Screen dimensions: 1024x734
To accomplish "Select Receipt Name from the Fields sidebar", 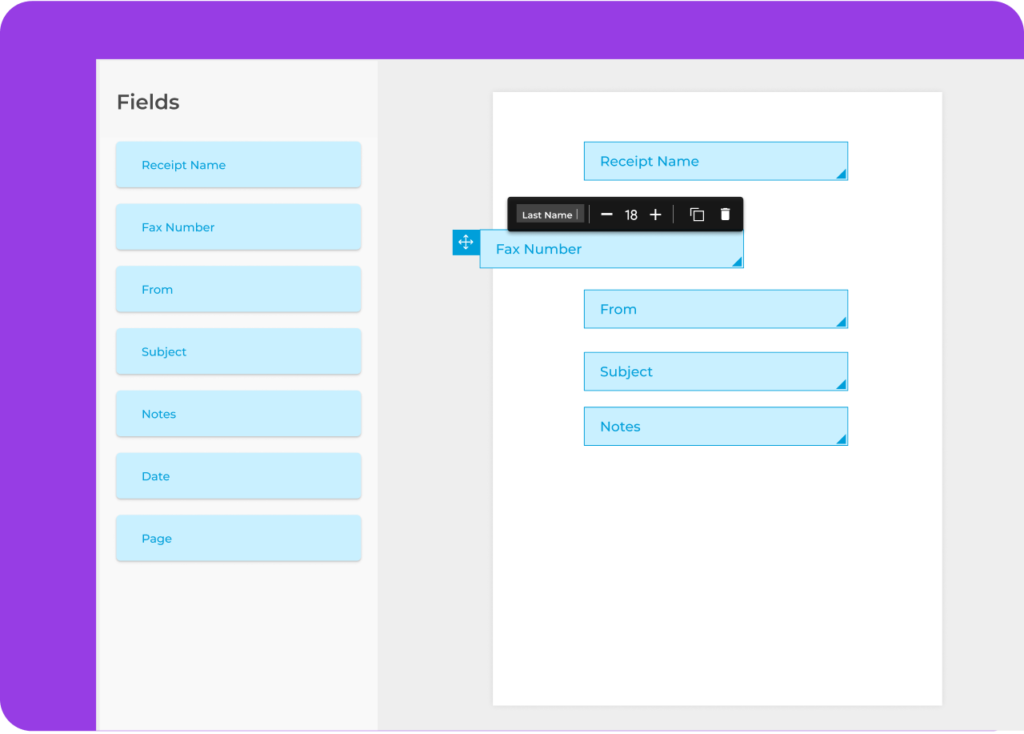I will [x=238, y=164].
